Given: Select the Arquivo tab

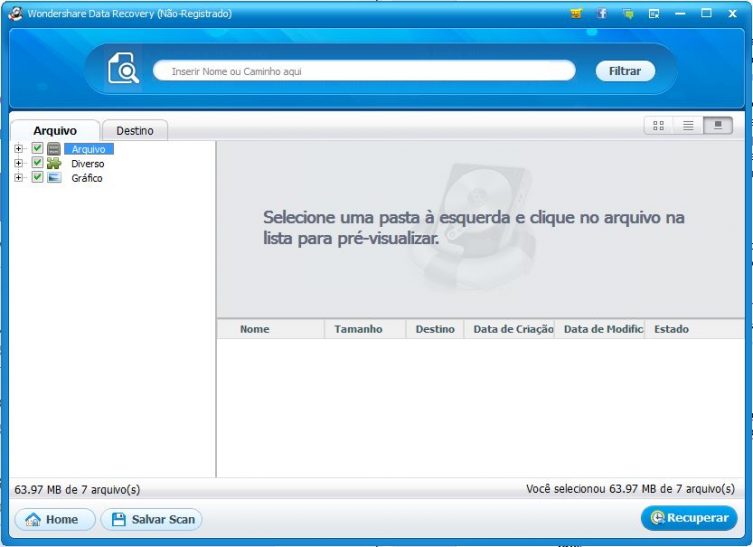Looking at the screenshot, I should pos(55,131).
